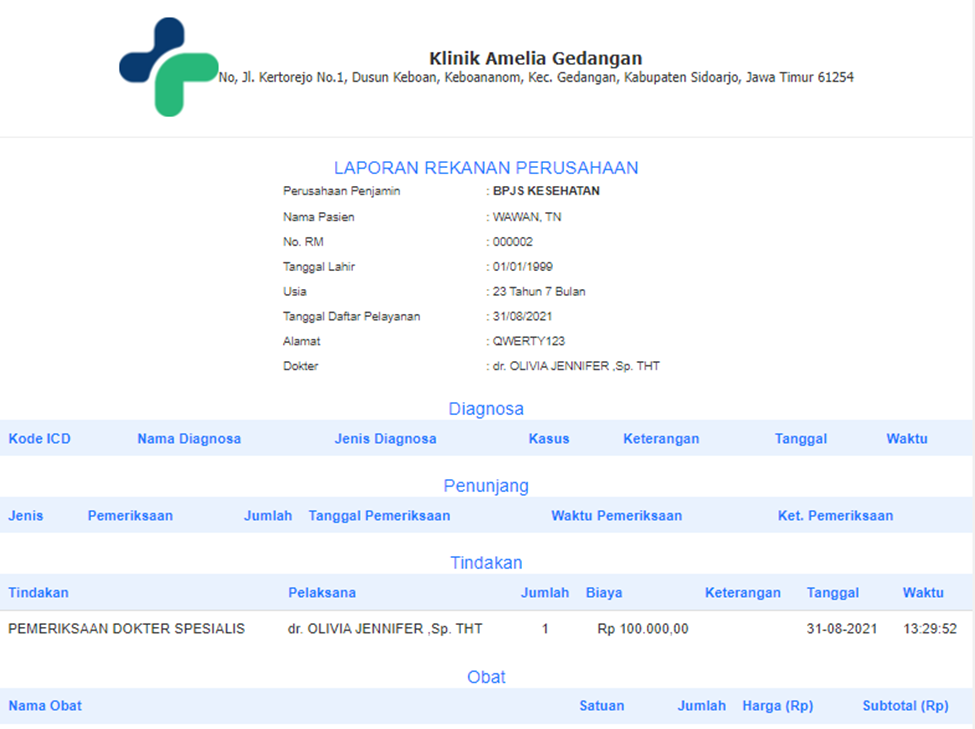This screenshot has width=975, height=729.
Task: Click the cost 'Rp 100.000,00'
Action: coord(643,629)
